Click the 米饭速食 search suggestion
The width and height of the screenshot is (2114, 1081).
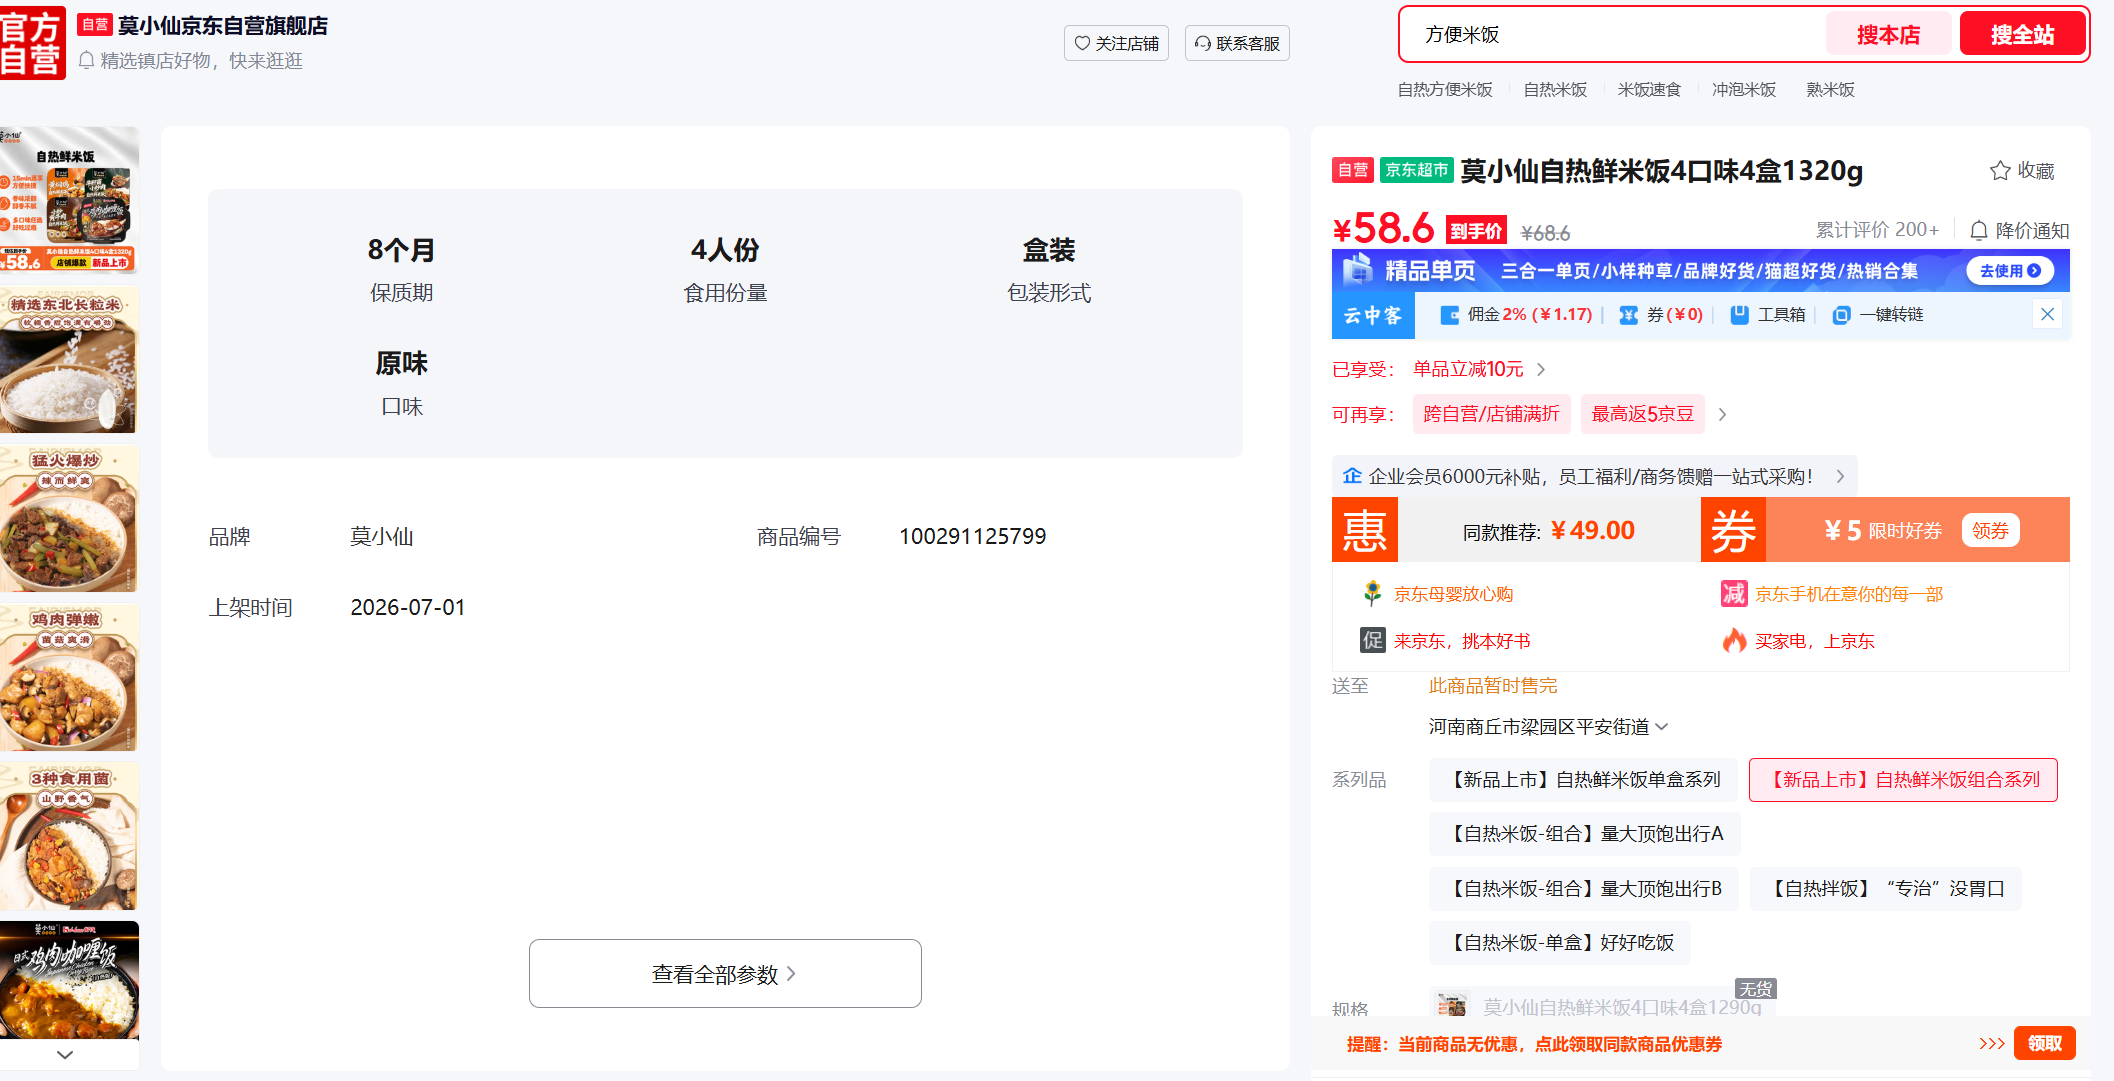click(x=1649, y=90)
